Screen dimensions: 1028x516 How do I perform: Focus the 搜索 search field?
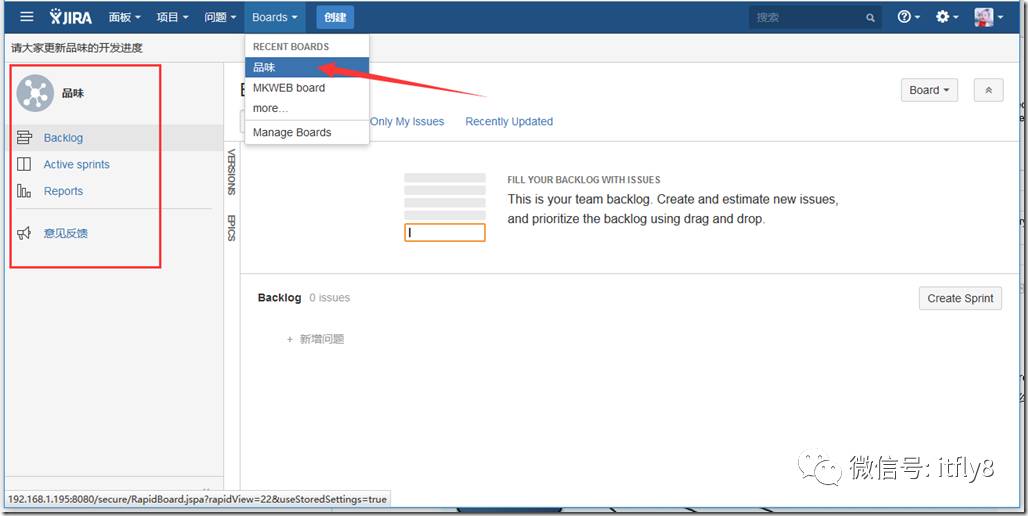pos(815,18)
